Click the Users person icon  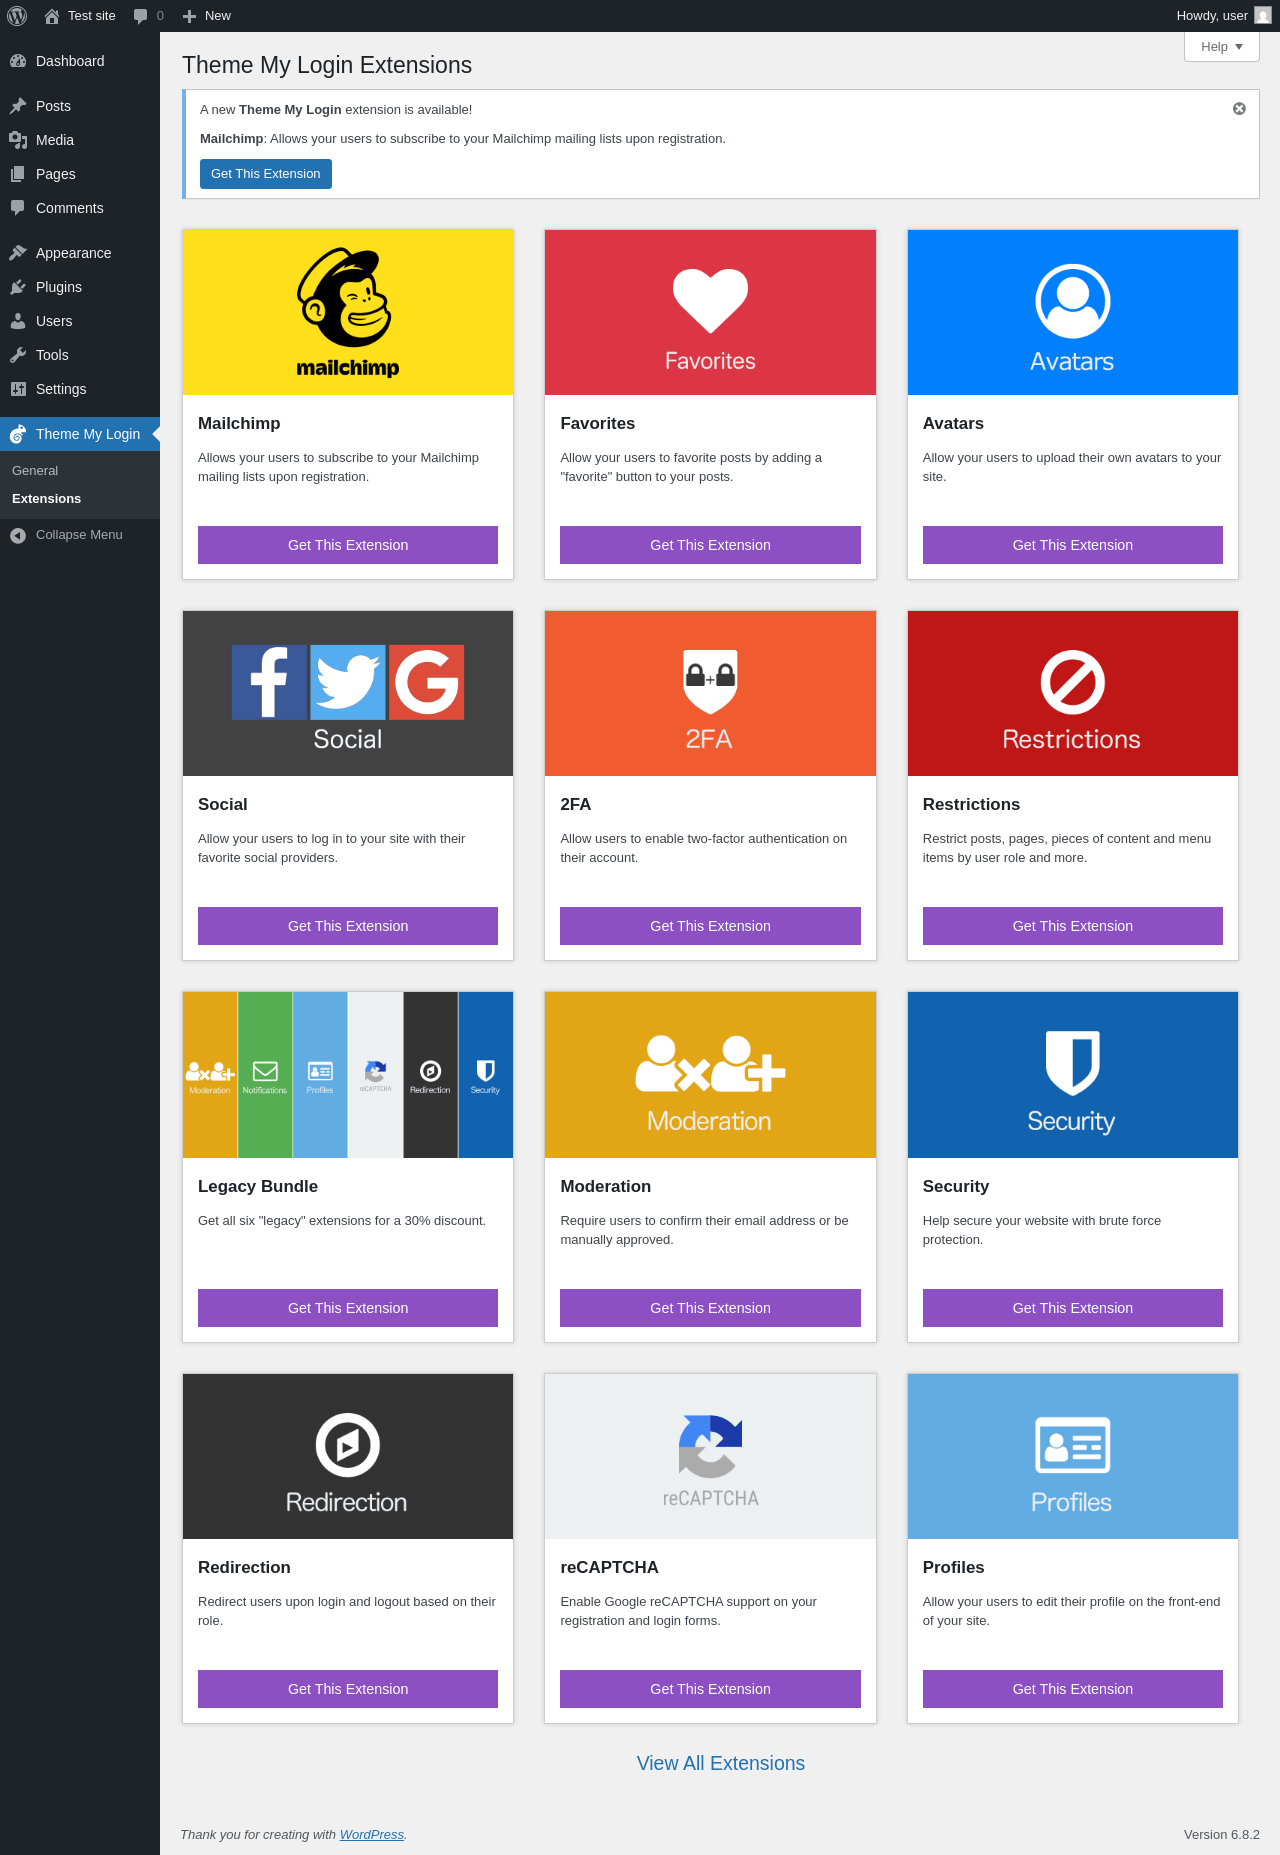point(18,321)
